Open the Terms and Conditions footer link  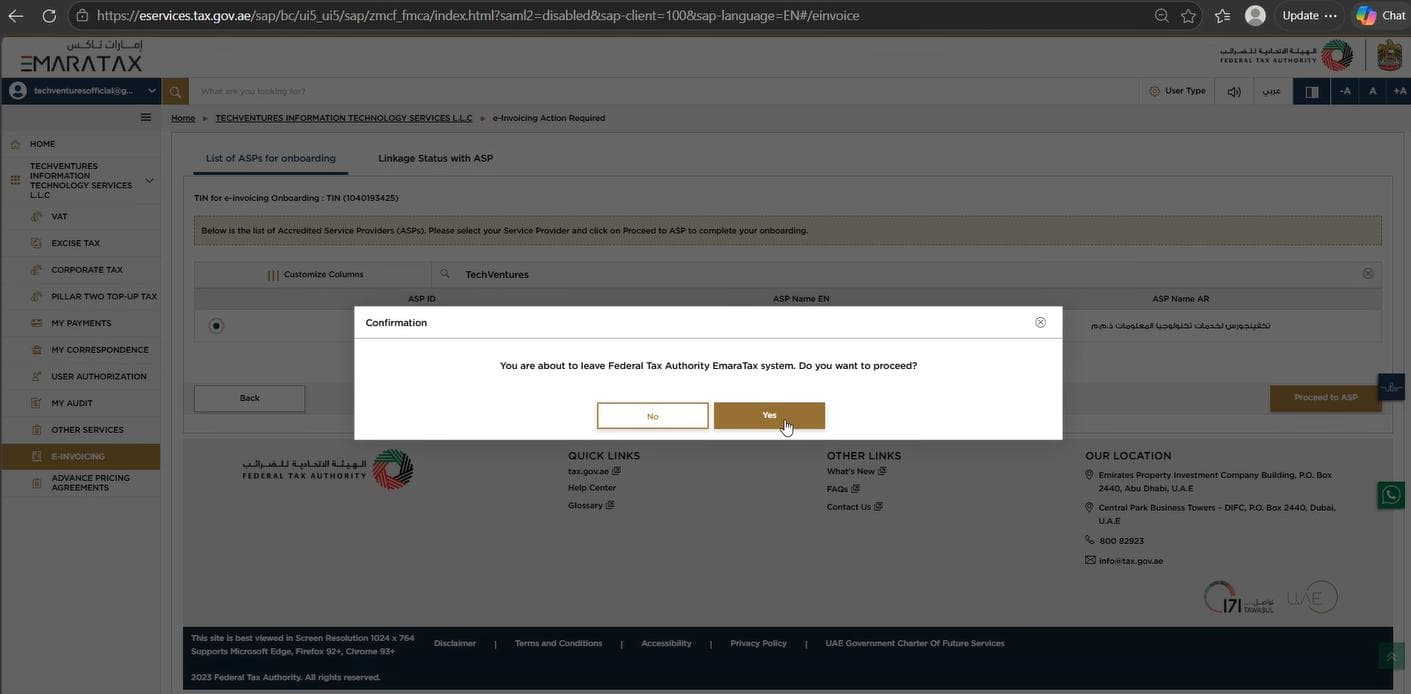(558, 643)
